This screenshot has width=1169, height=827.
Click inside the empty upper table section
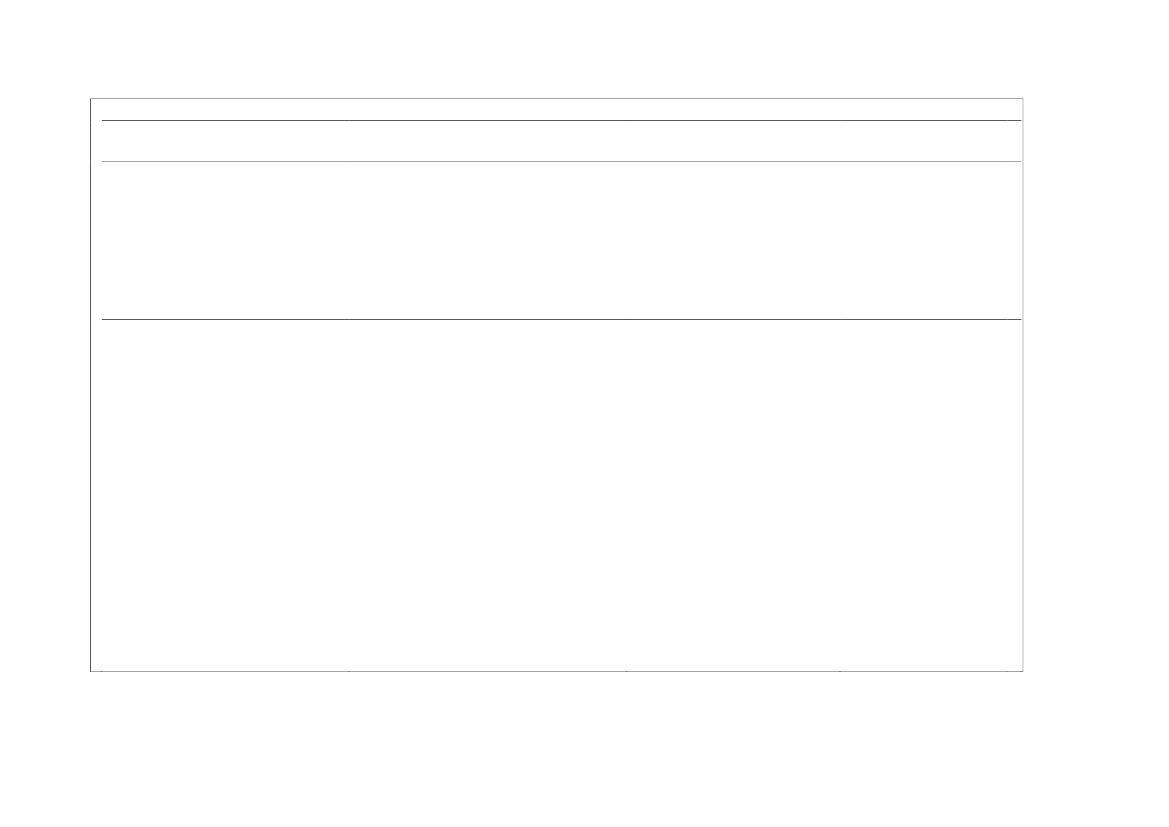(x=560, y=240)
